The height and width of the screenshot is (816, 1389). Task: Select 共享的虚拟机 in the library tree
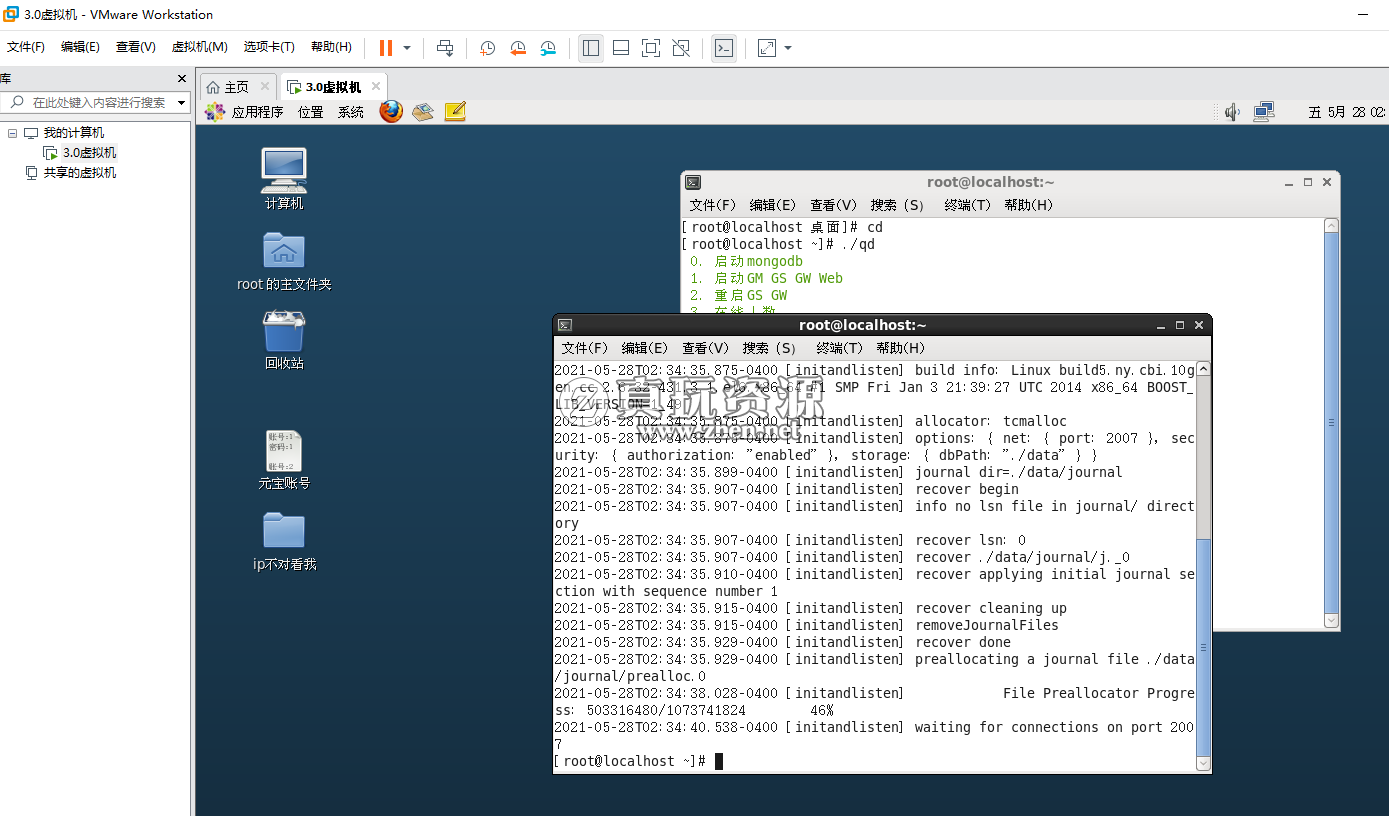(x=79, y=173)
